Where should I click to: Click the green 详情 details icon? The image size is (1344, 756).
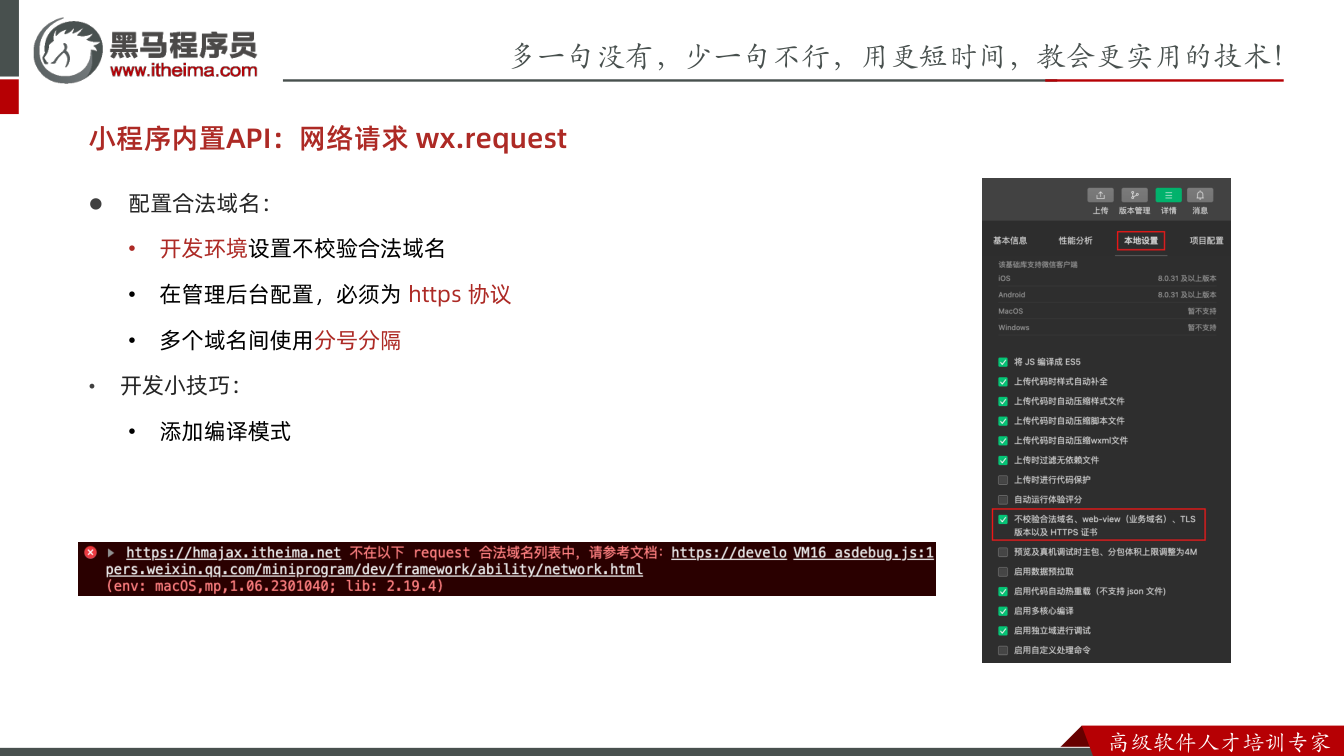(1168, 196)
